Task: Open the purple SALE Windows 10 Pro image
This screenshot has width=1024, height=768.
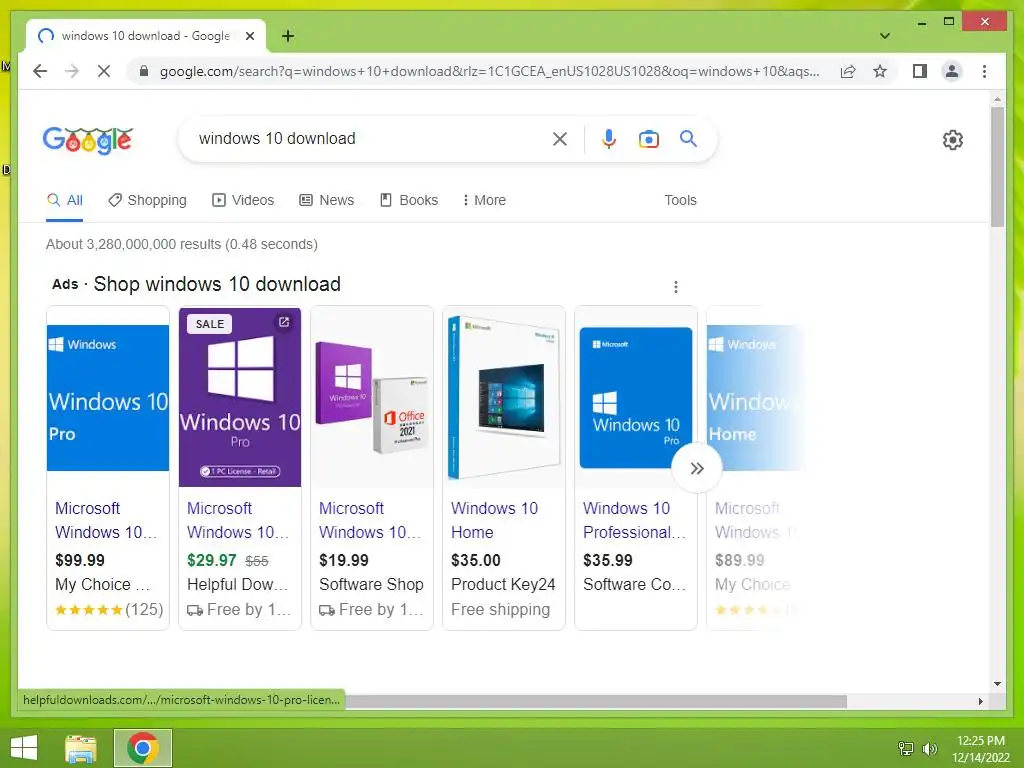Action: [x=240, y=397]
